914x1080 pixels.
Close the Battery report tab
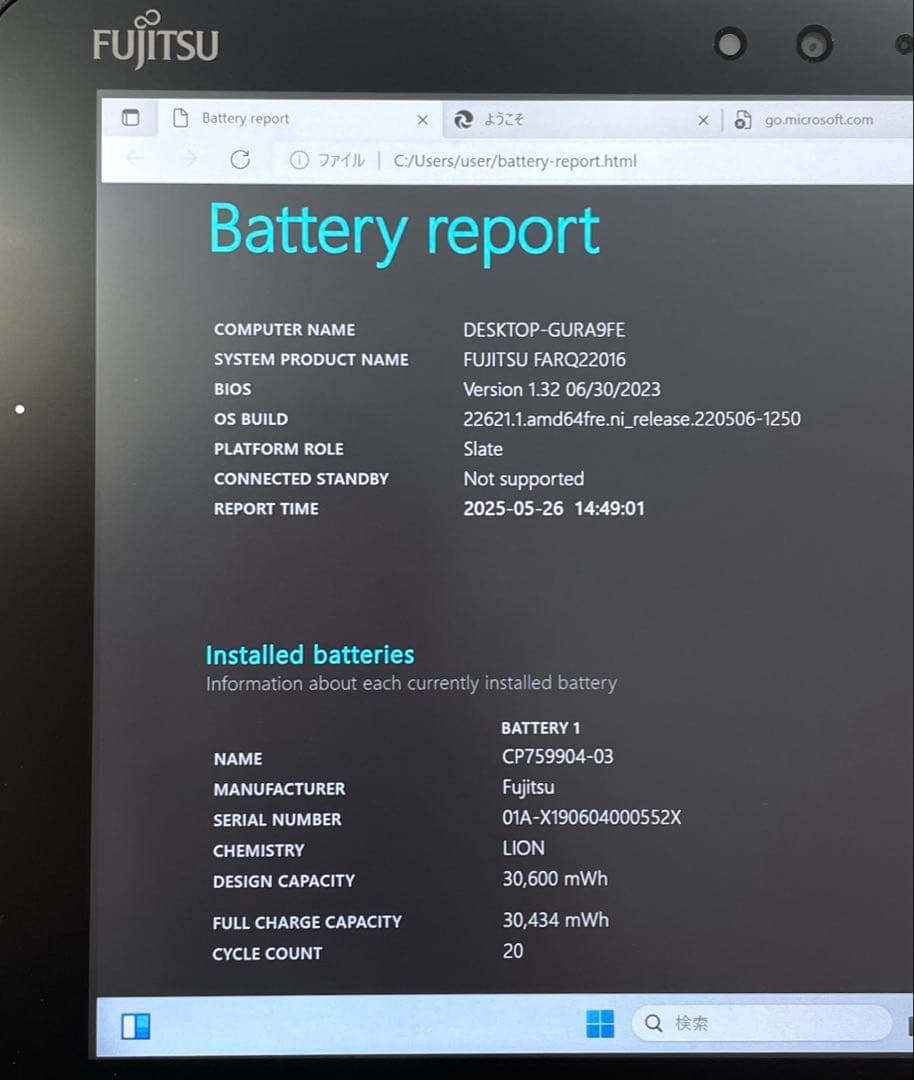pyautogui.click(x=422, y=120)
